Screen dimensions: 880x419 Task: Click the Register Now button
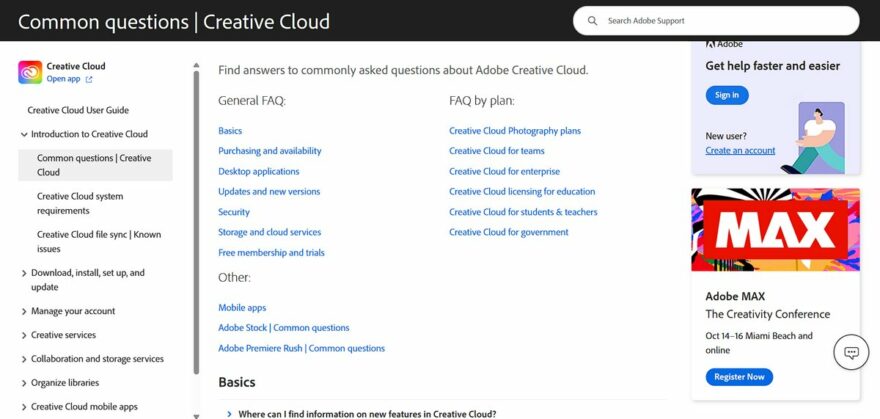pos(739,377)
